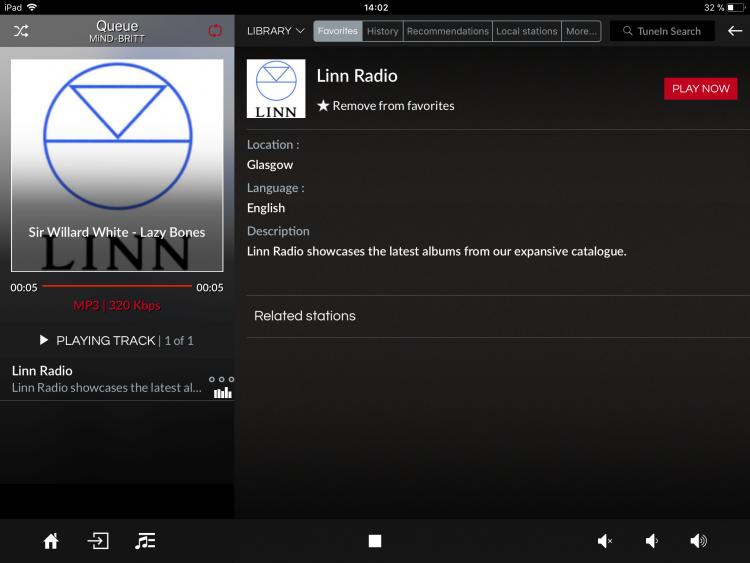Open the Linn Radio station logo thumbnail
The height and width of the screenshot is (563, 750).
(x=276, y=88)
